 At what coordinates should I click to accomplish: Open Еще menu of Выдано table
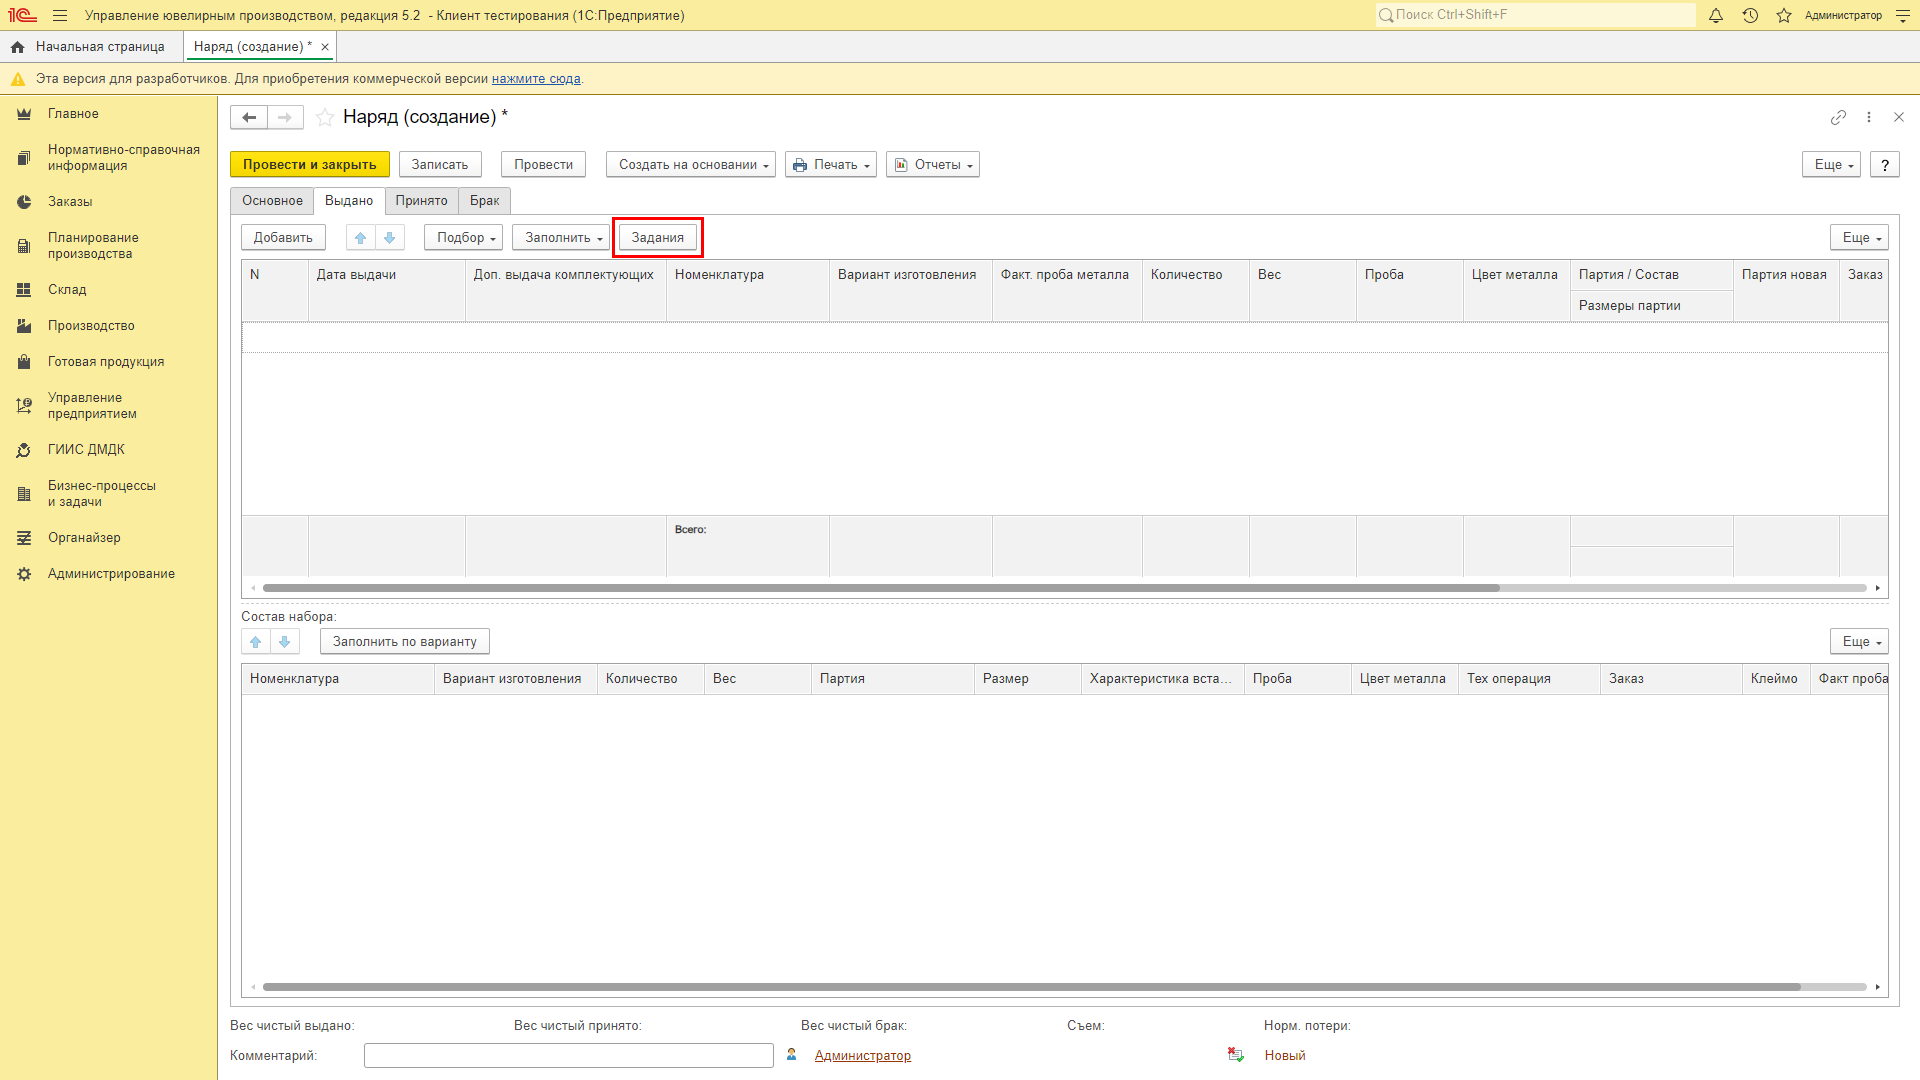coord(1859,237)
